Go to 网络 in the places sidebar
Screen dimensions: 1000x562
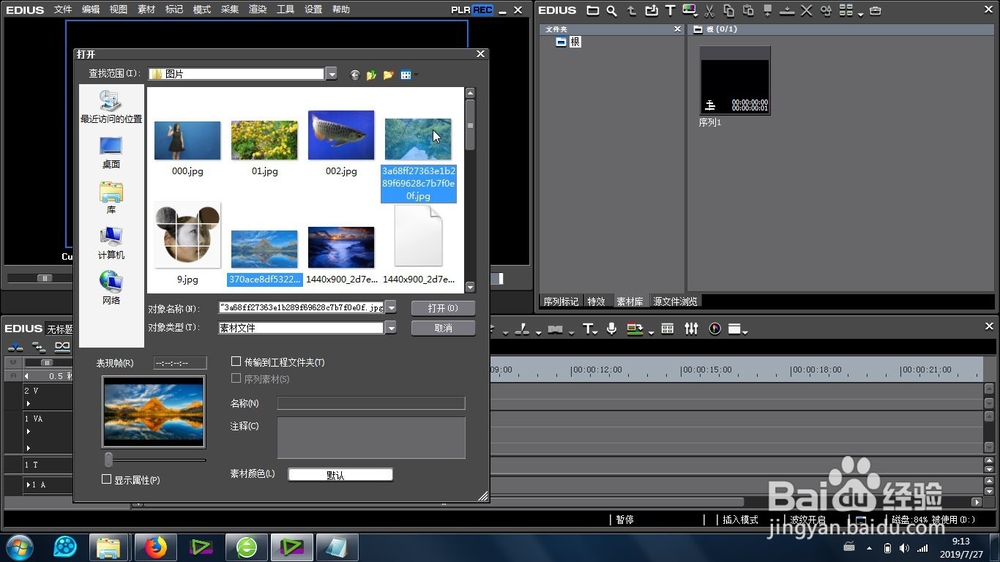[111, 288]
